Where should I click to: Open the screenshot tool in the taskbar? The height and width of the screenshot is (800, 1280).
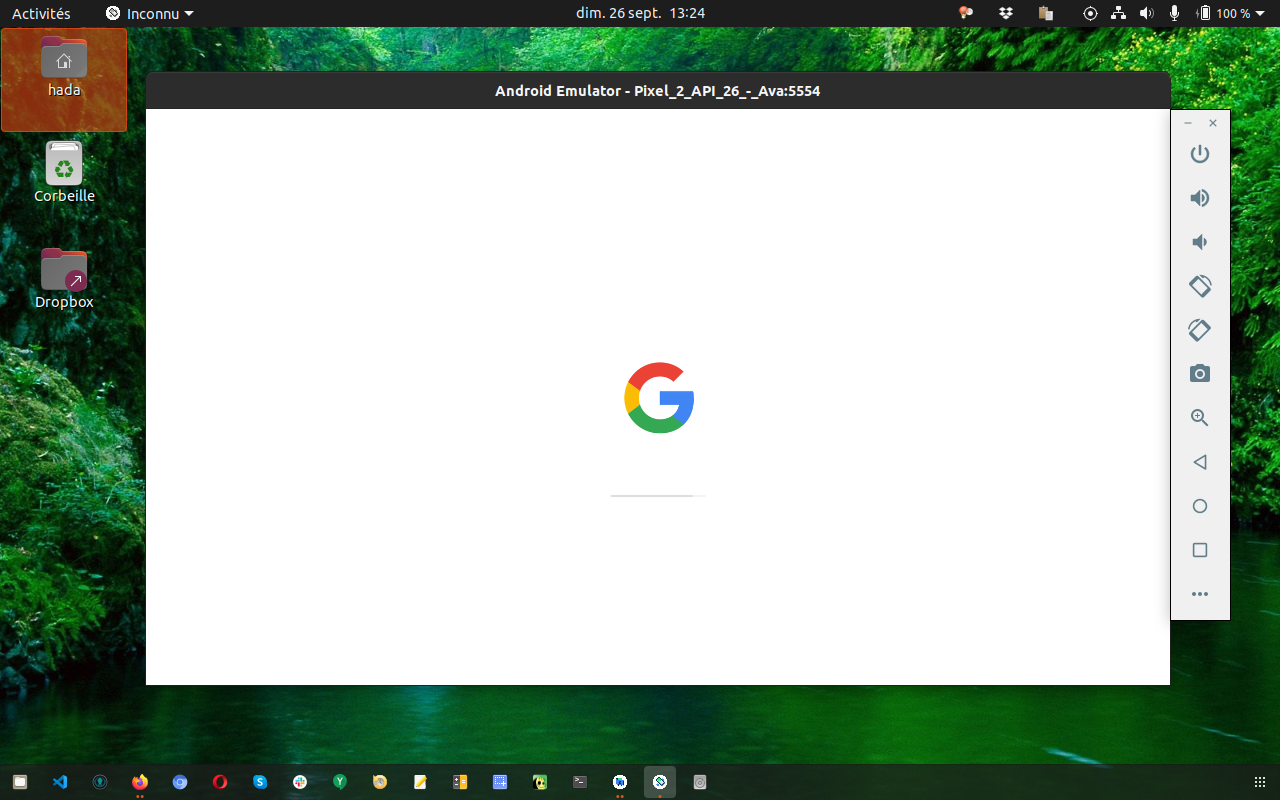pyautogui.click(x=500, y=782)
